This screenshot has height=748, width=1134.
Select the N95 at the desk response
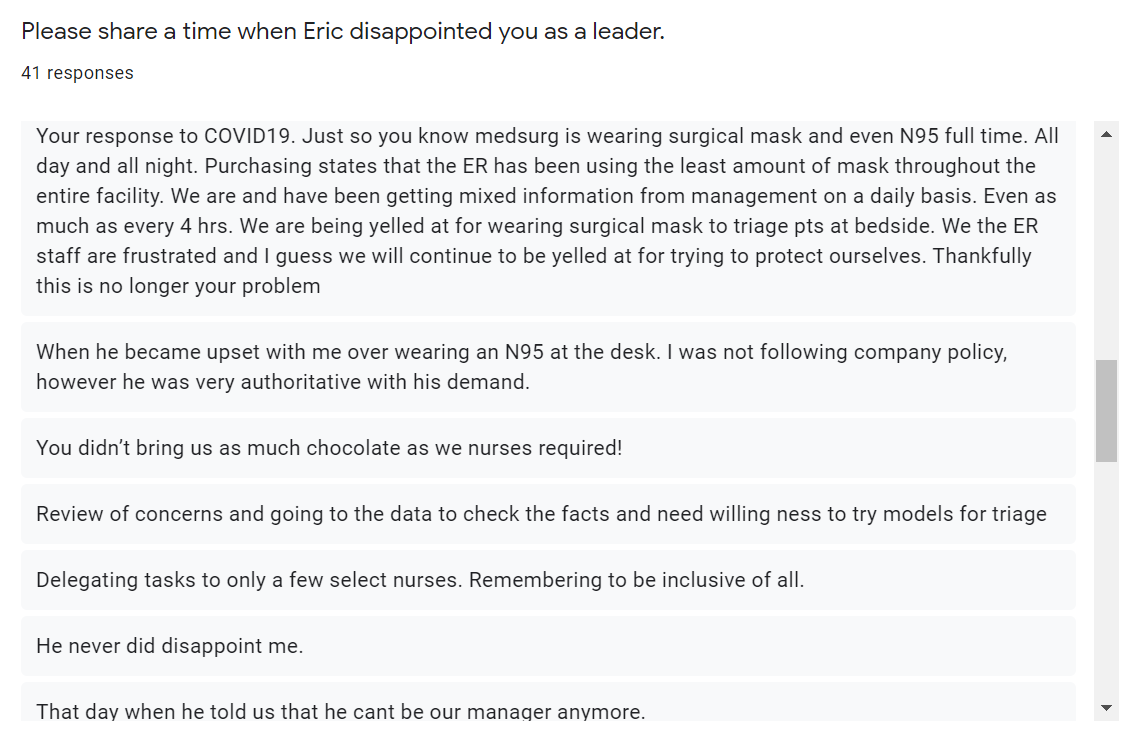548,367
